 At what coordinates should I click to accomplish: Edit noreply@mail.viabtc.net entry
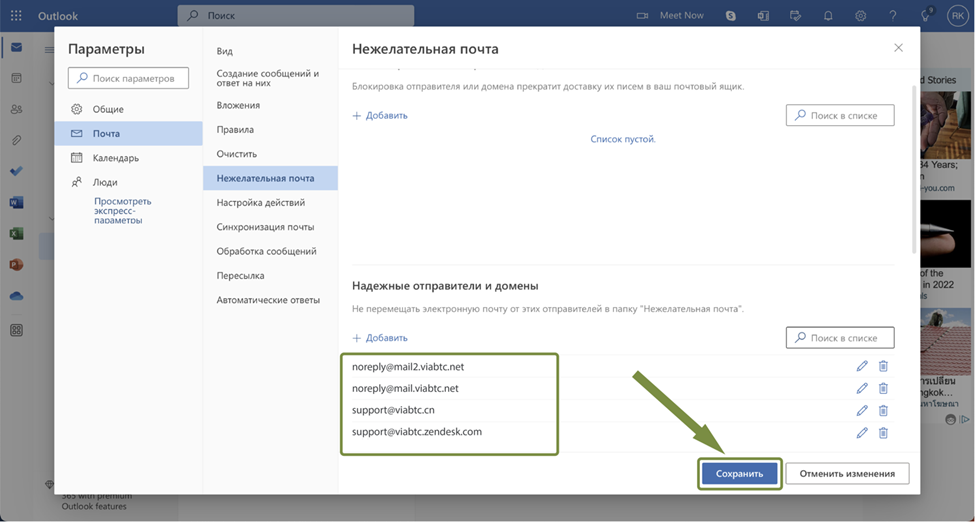862,388
